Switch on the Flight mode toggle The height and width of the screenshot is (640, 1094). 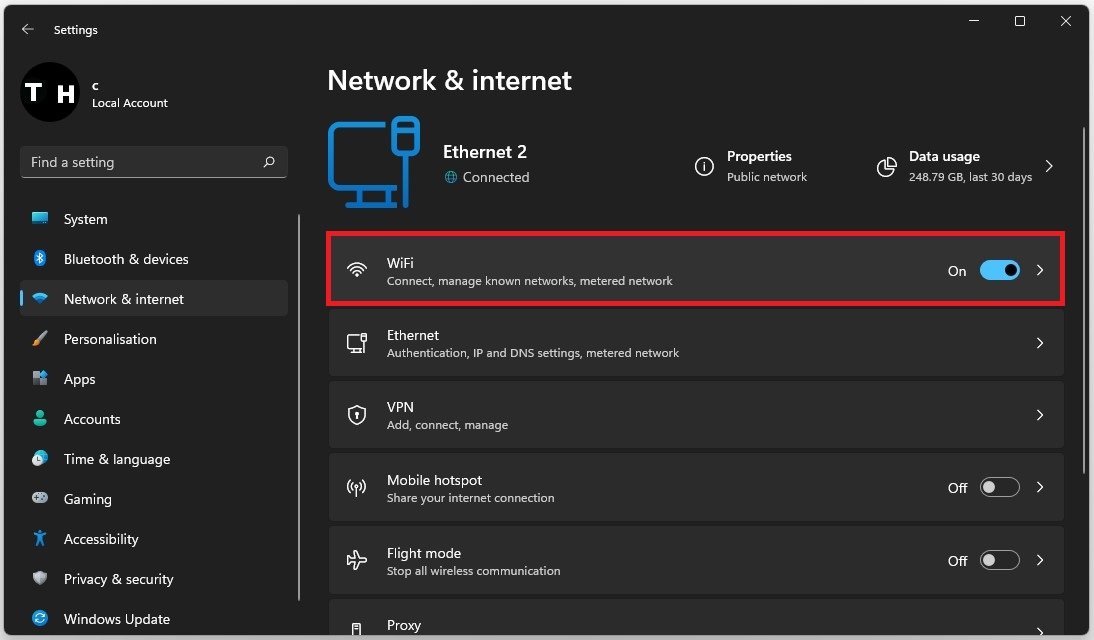(999, 561)
